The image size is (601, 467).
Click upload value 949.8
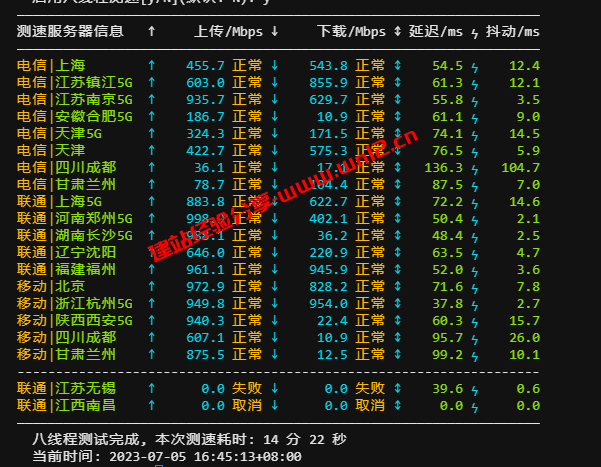coord(205,304)
